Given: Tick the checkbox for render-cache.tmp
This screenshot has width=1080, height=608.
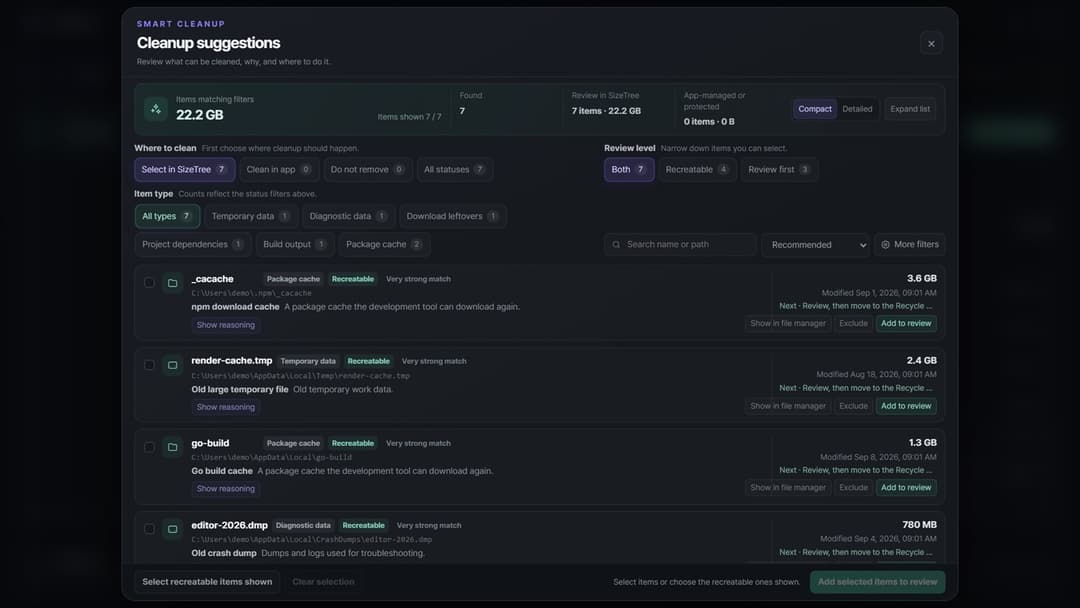Looking at the screenshot, I should 149,365.
